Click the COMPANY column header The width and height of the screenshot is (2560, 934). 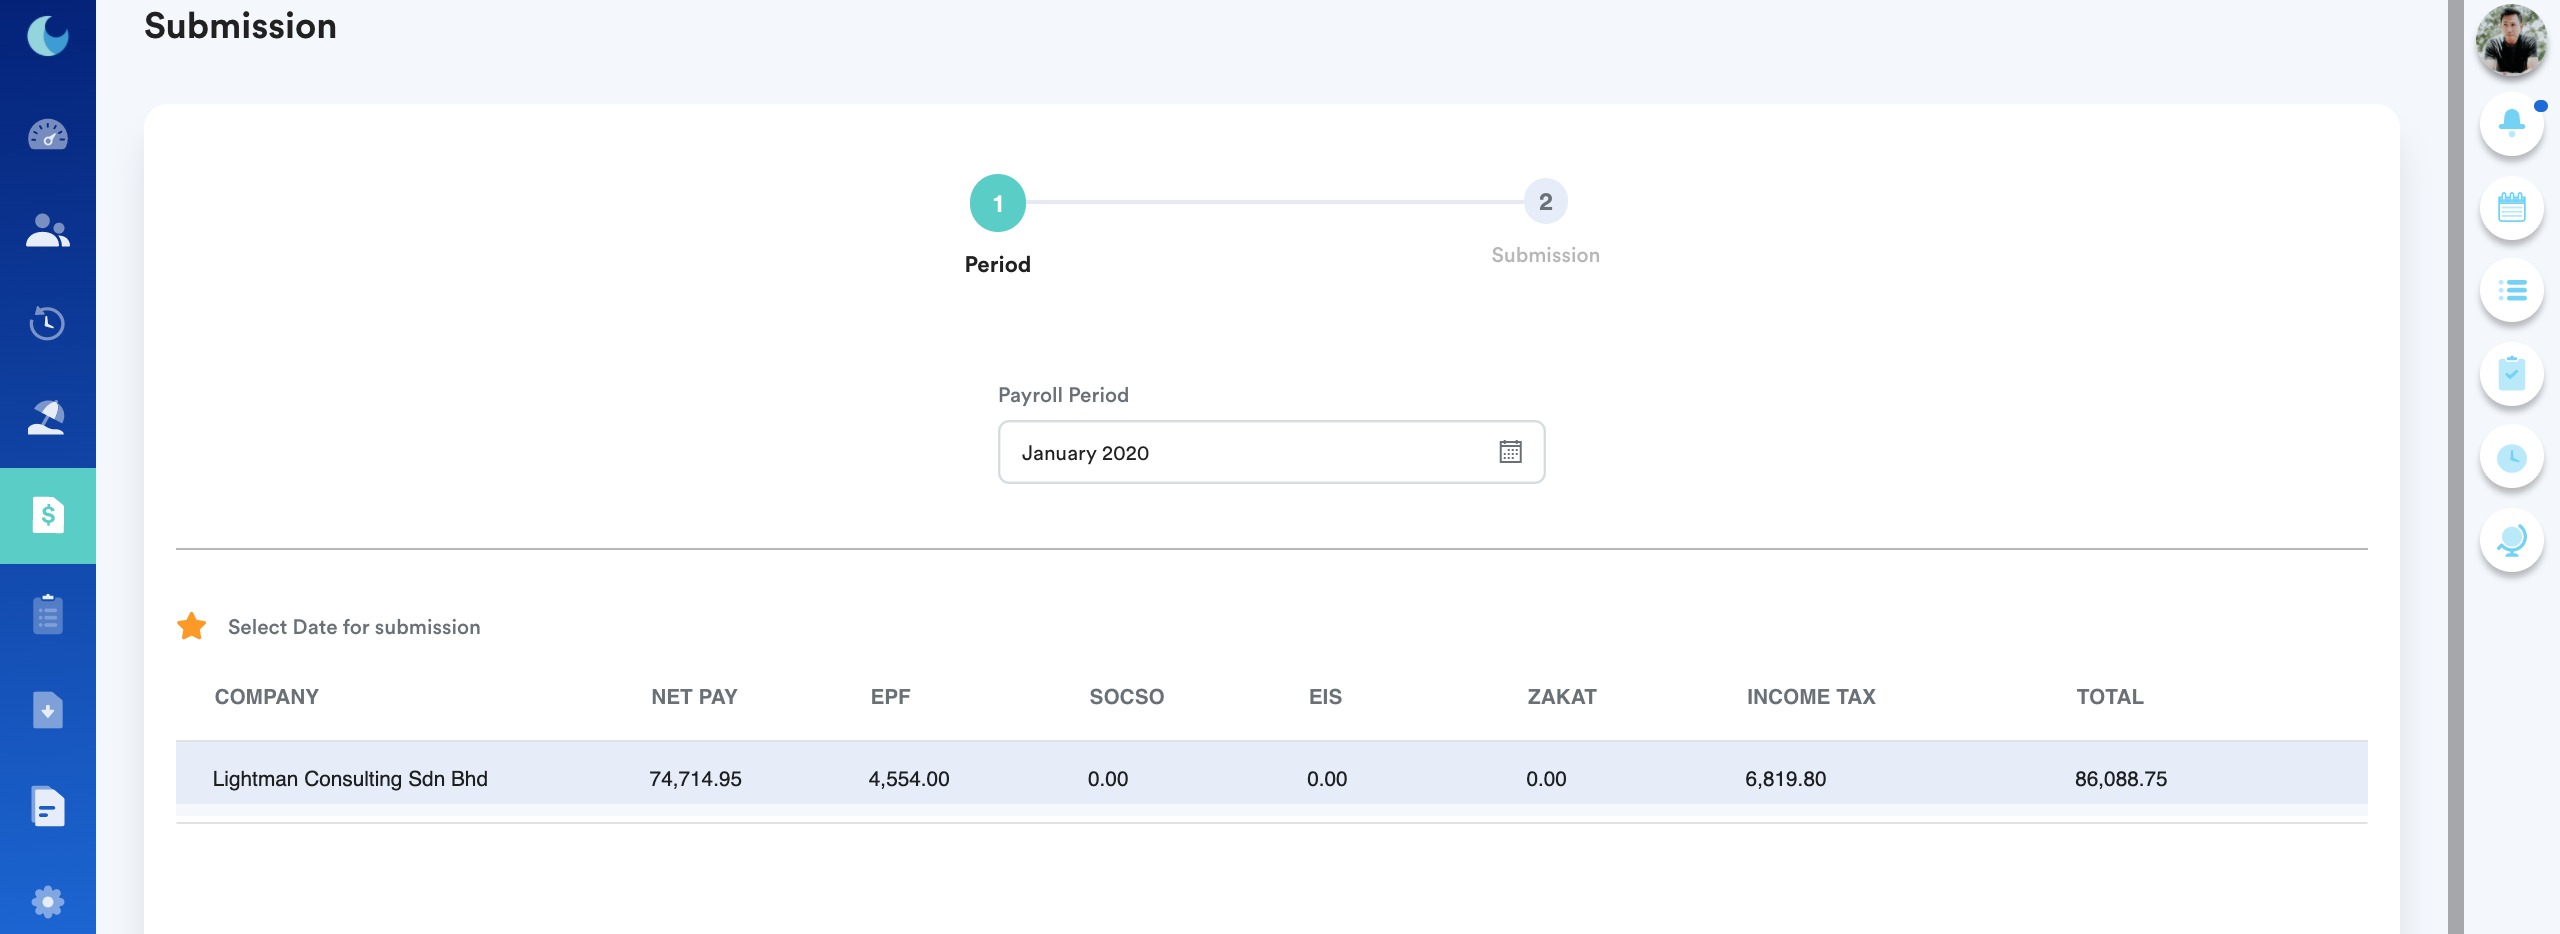coord(266,697)
